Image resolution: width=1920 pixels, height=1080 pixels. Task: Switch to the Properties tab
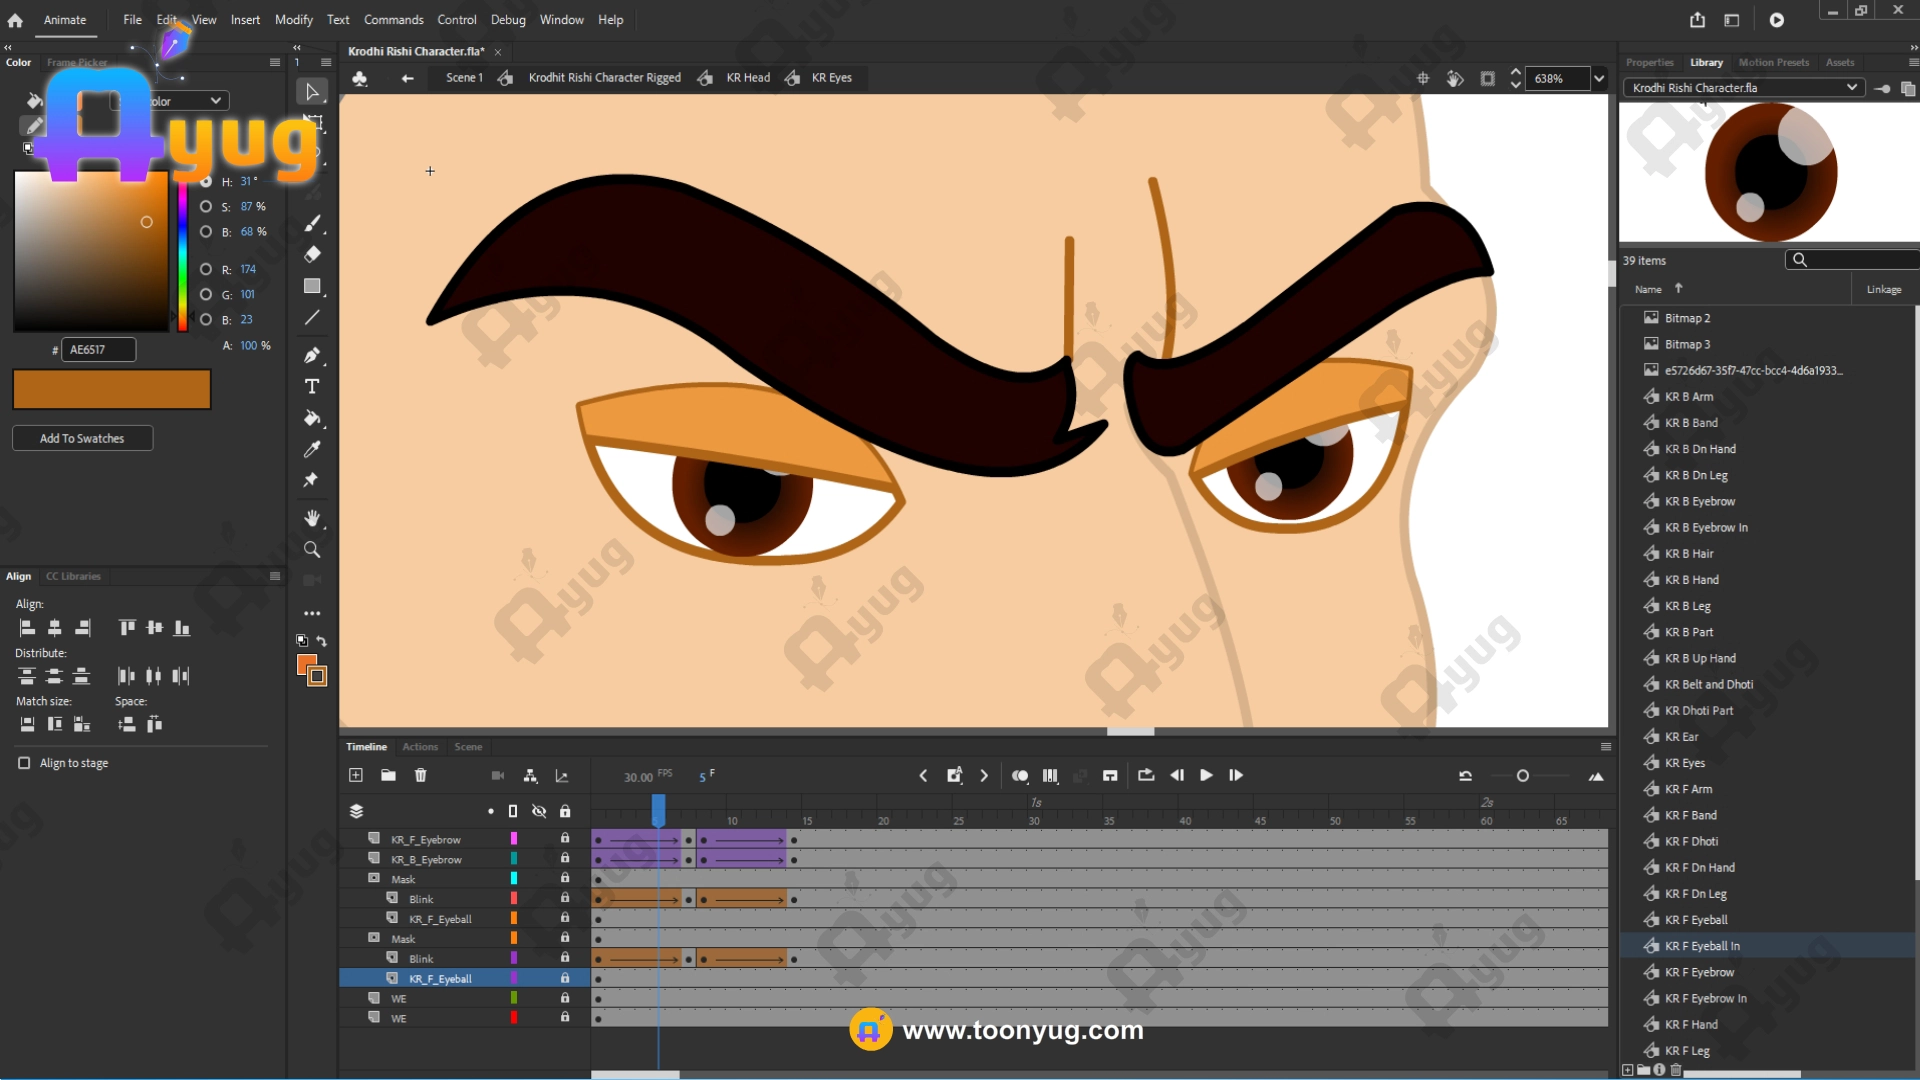[x=1649, y=62]
